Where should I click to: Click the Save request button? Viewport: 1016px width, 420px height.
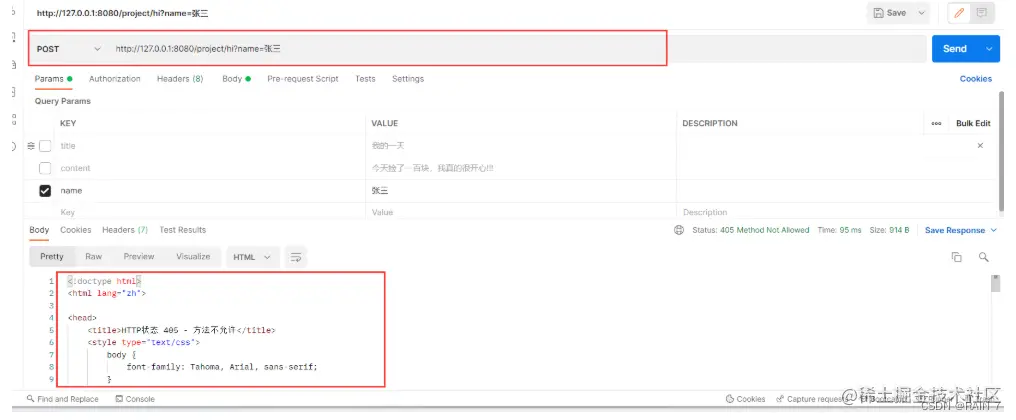pyautogui.click(x=890, y=13)
